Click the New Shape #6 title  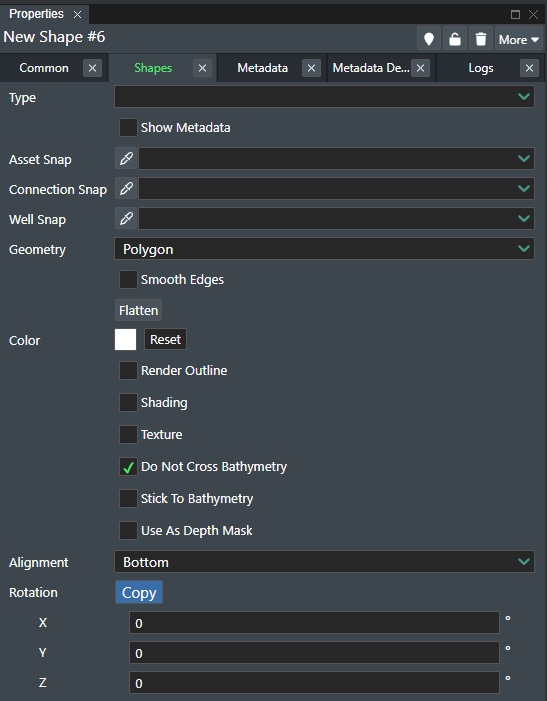coord(54,37)
